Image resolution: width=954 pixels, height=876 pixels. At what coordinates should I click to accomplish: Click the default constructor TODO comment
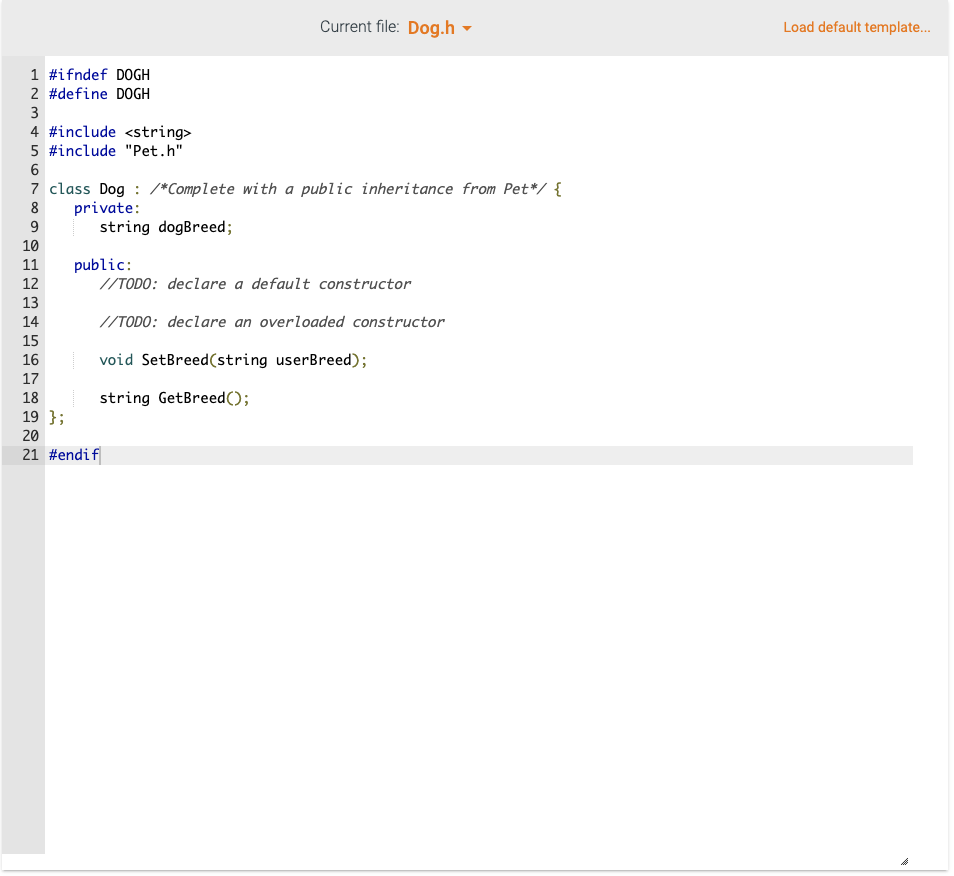[x=255, y=283]
